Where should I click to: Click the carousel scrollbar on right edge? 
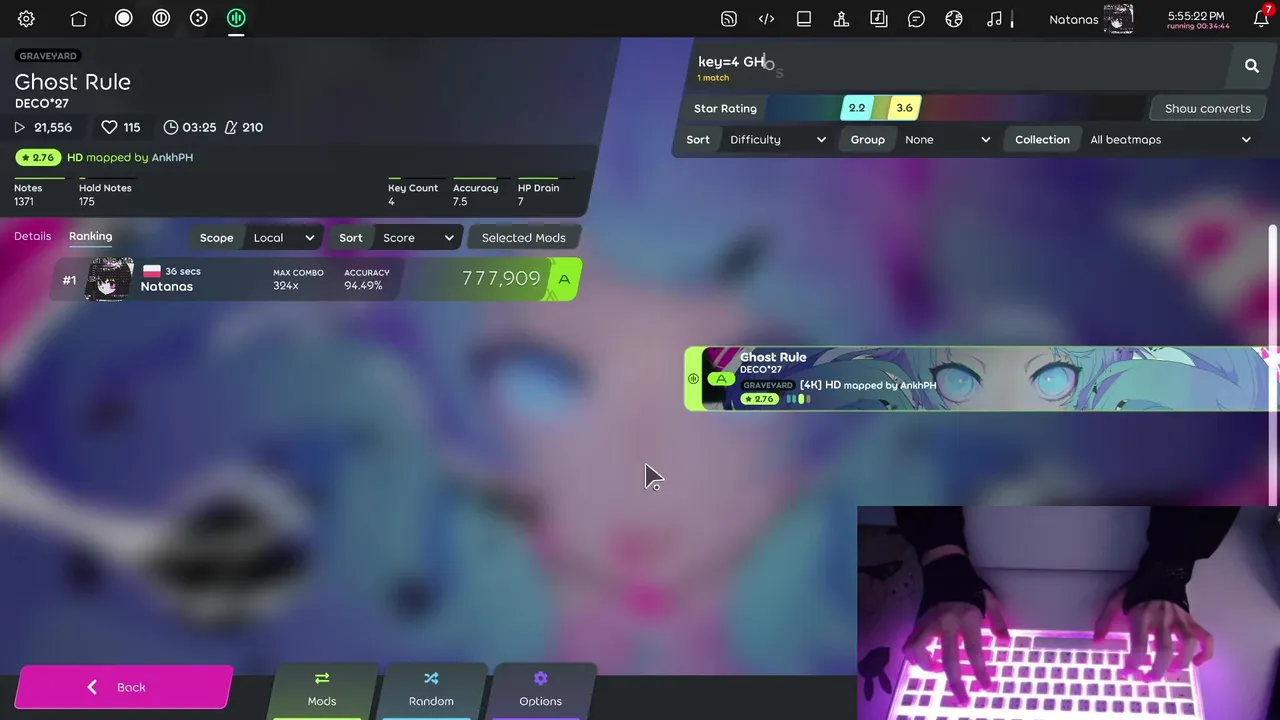[x=1273, y=365]
